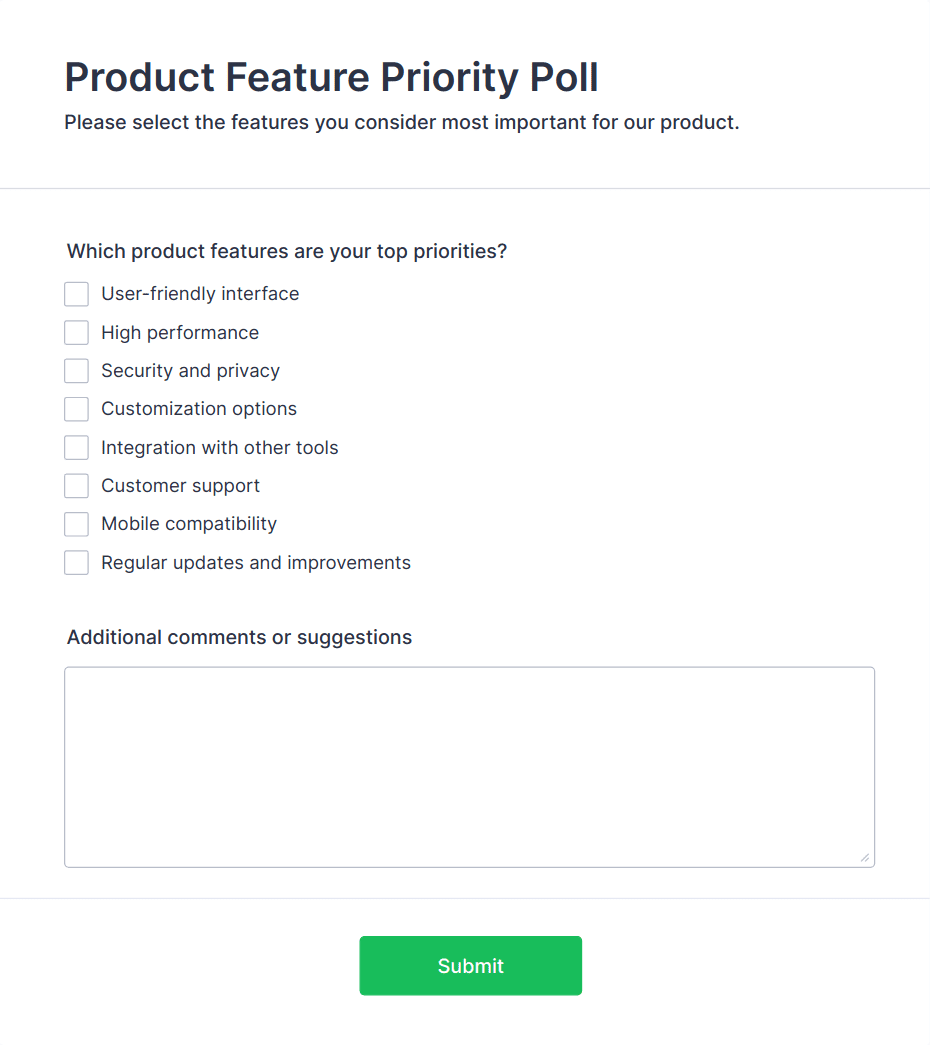Click the Submit button
The height and width of the screenshot is (1045, 930).
click(470, 966)
